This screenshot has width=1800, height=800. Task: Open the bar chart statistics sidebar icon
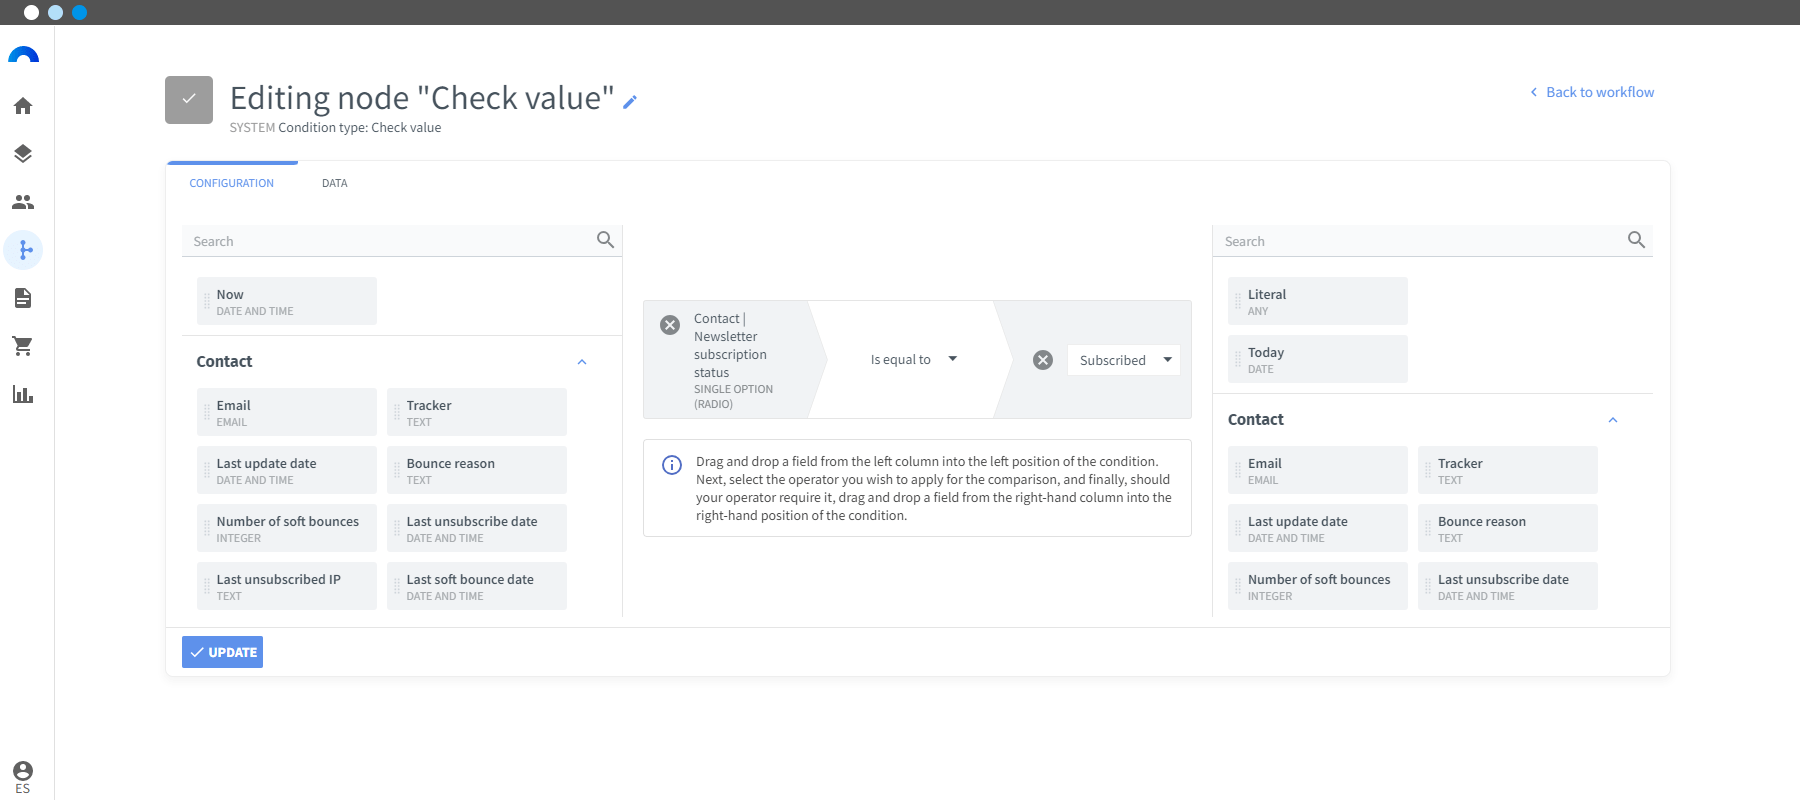click(x=23, y=394)
